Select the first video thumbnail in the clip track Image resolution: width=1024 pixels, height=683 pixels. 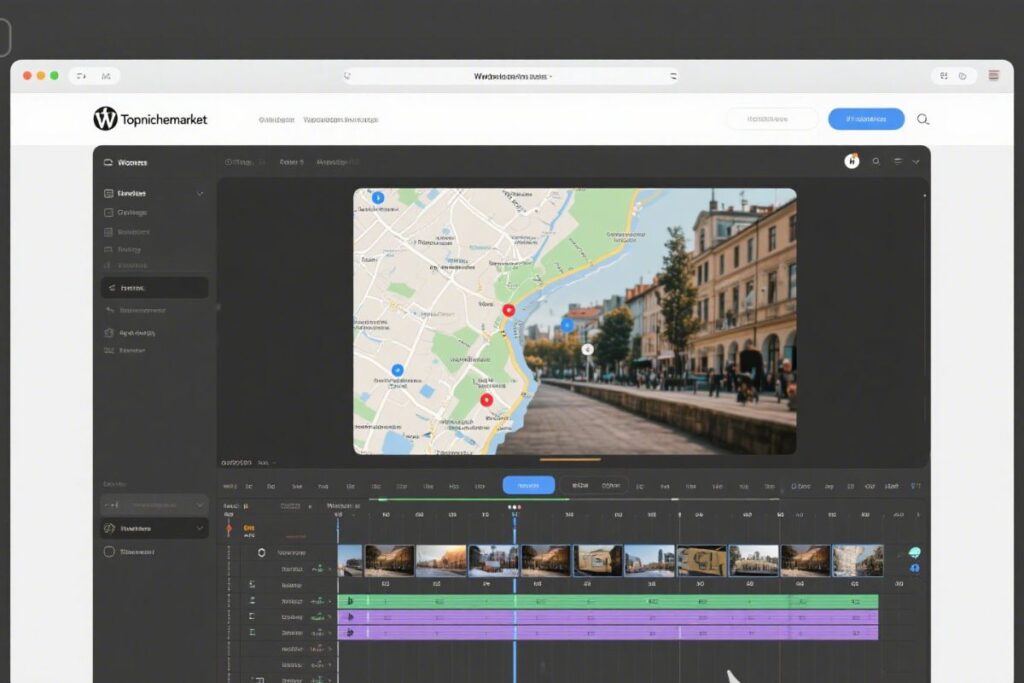pyautogui.click(x=350, y=560)
